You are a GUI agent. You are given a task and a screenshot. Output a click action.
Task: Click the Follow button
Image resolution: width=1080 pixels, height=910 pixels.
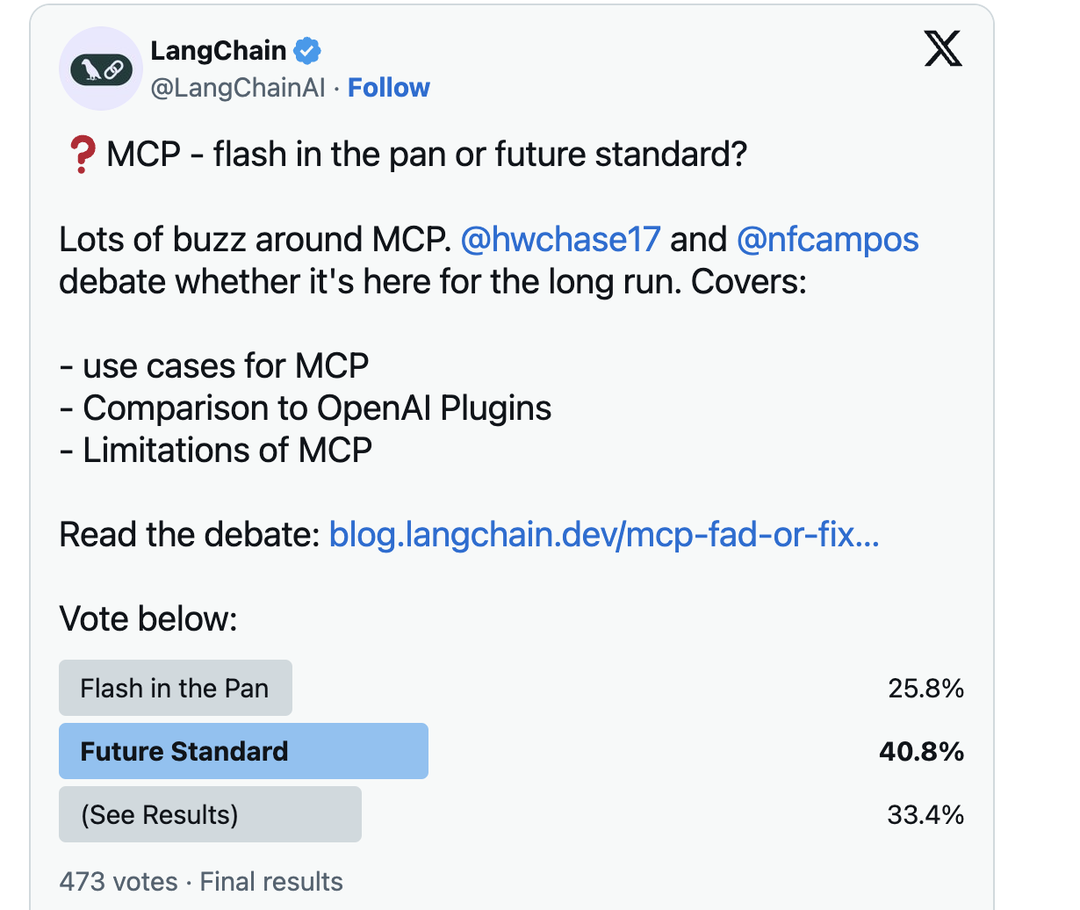[x=389, y=88]
